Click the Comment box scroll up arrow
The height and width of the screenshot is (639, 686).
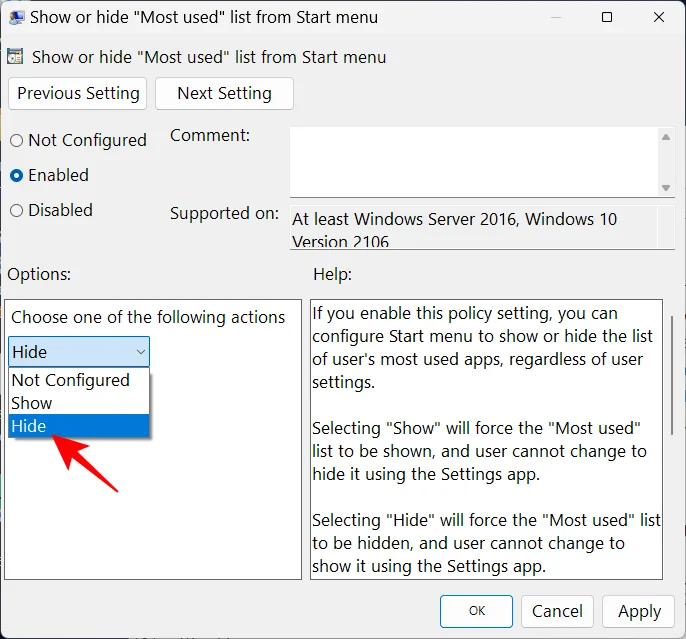pyautogui.click(x=666, y=137)
